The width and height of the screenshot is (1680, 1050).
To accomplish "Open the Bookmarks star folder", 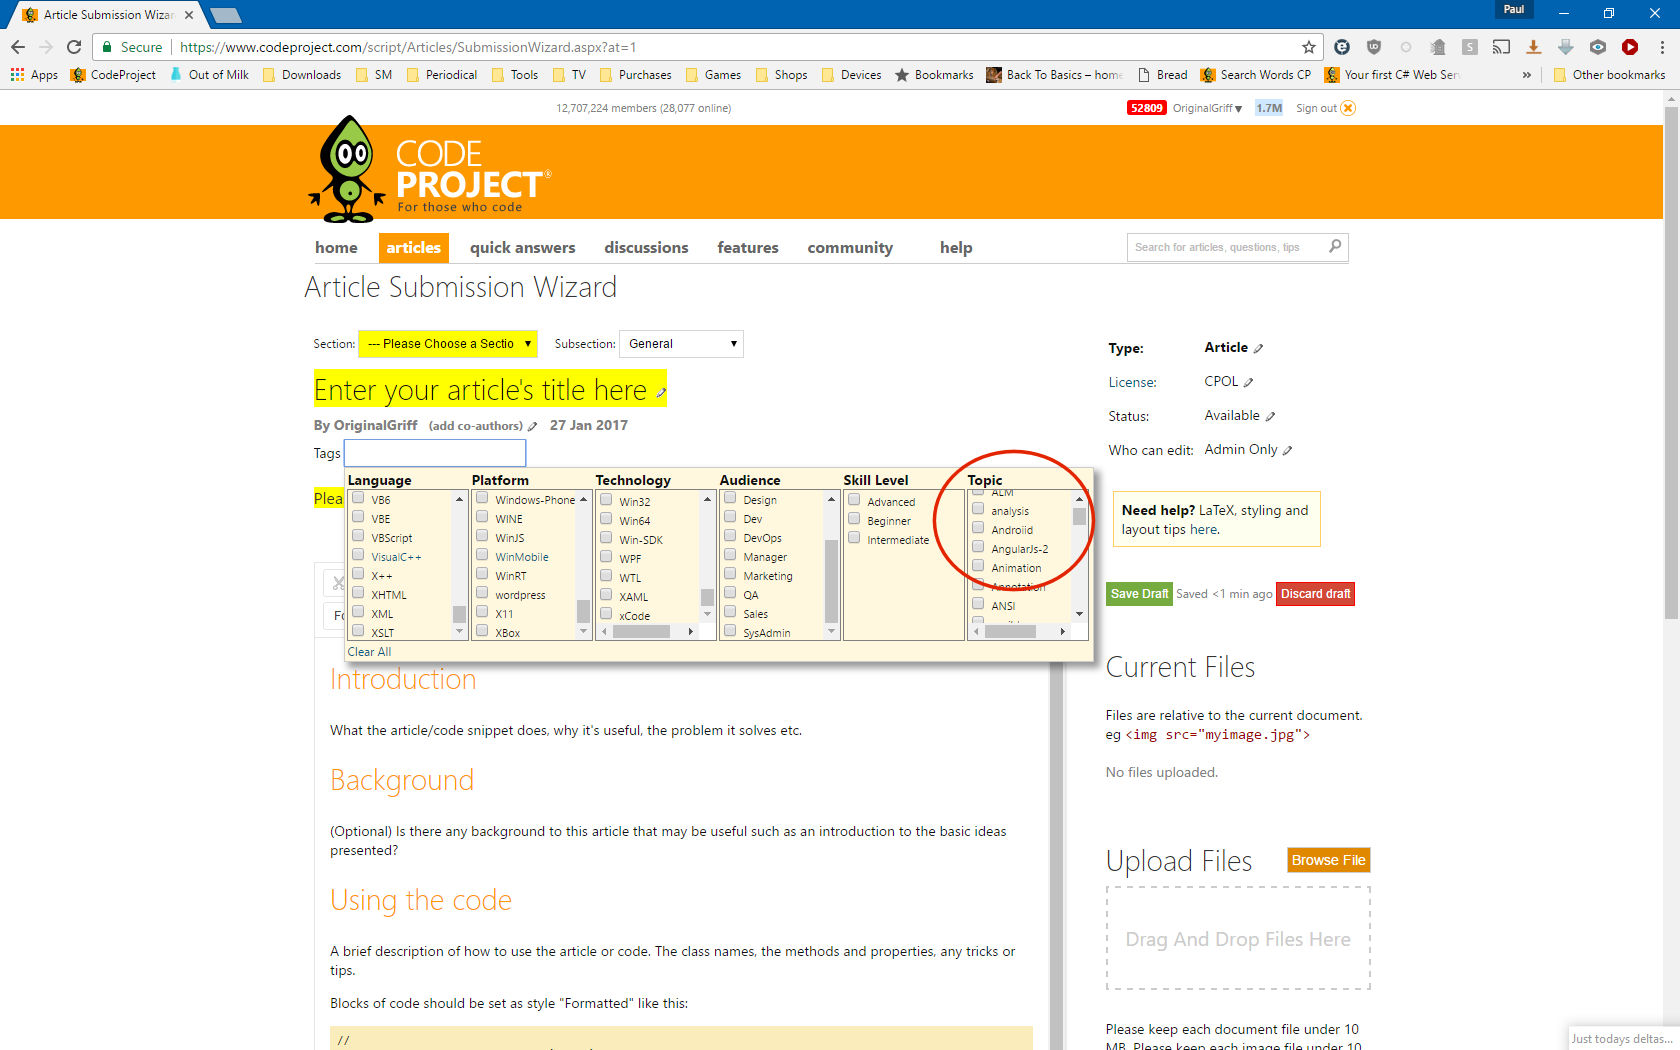I will tap(934, 75).
